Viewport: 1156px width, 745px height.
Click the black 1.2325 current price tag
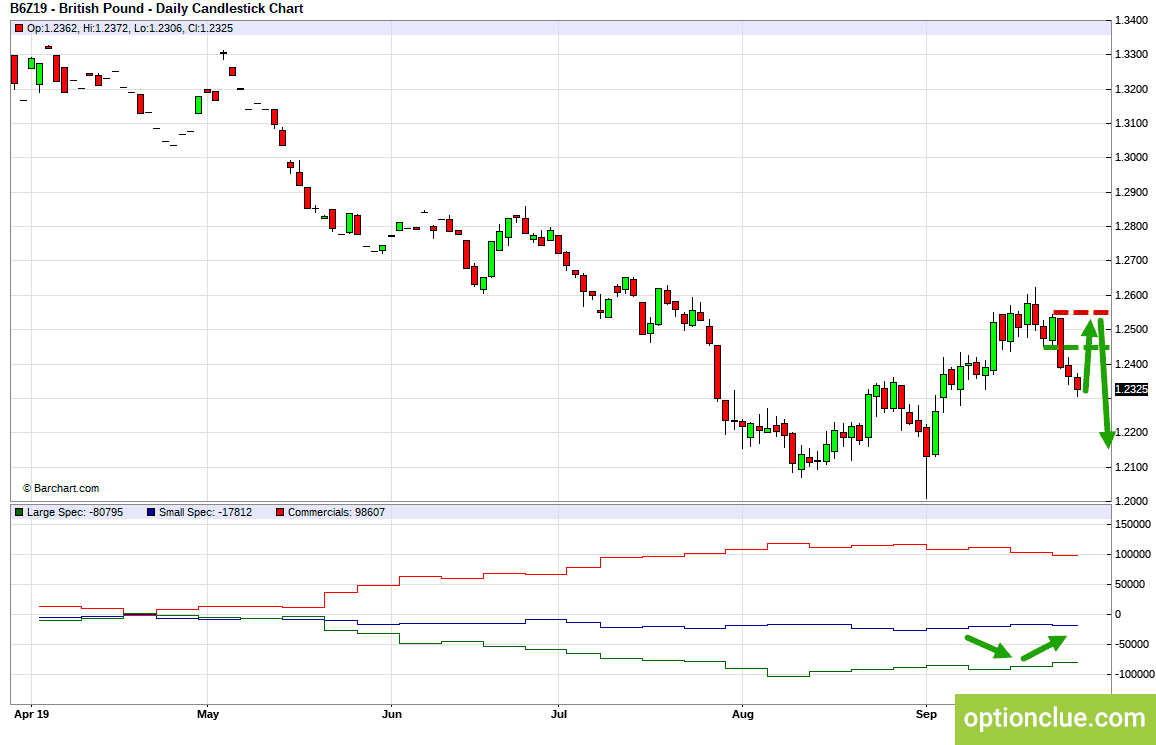tap(1131, 389)
